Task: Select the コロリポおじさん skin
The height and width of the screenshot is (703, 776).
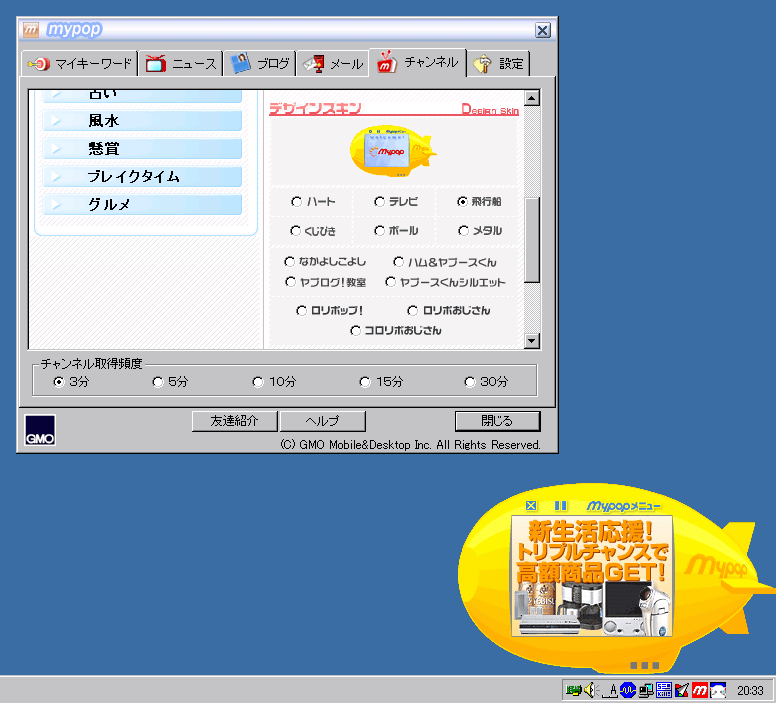Action: [355, 330]
